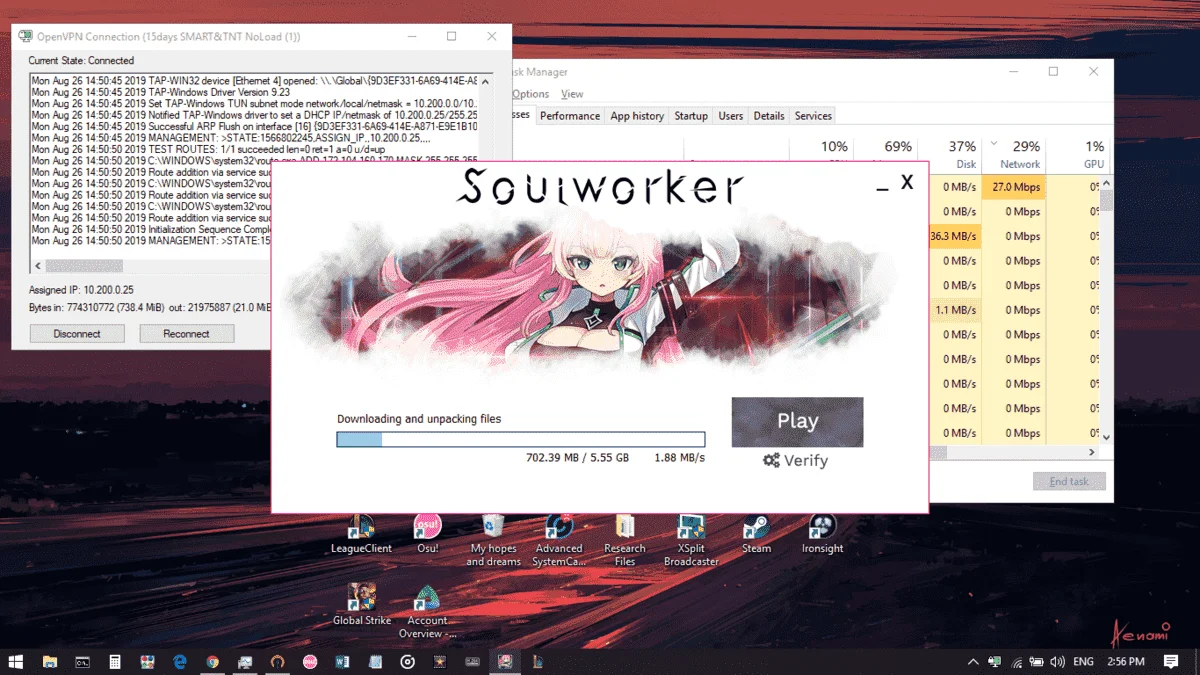Select the 1.1 MB/s disk value cell
Image resolution: width=1200 pixels, height=675 pixels.
coord(955,310)
